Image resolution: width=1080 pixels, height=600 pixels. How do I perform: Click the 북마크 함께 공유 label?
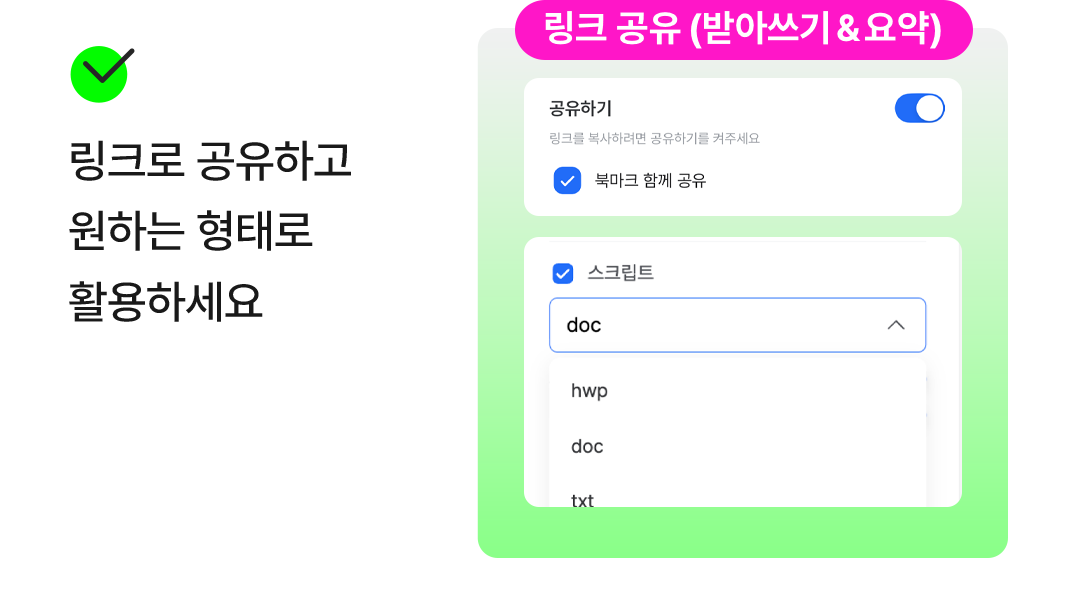(x=650, y=181)
